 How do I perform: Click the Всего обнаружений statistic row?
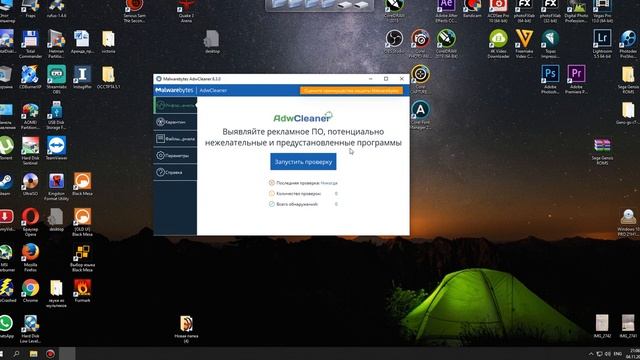[x=303, y=204]
